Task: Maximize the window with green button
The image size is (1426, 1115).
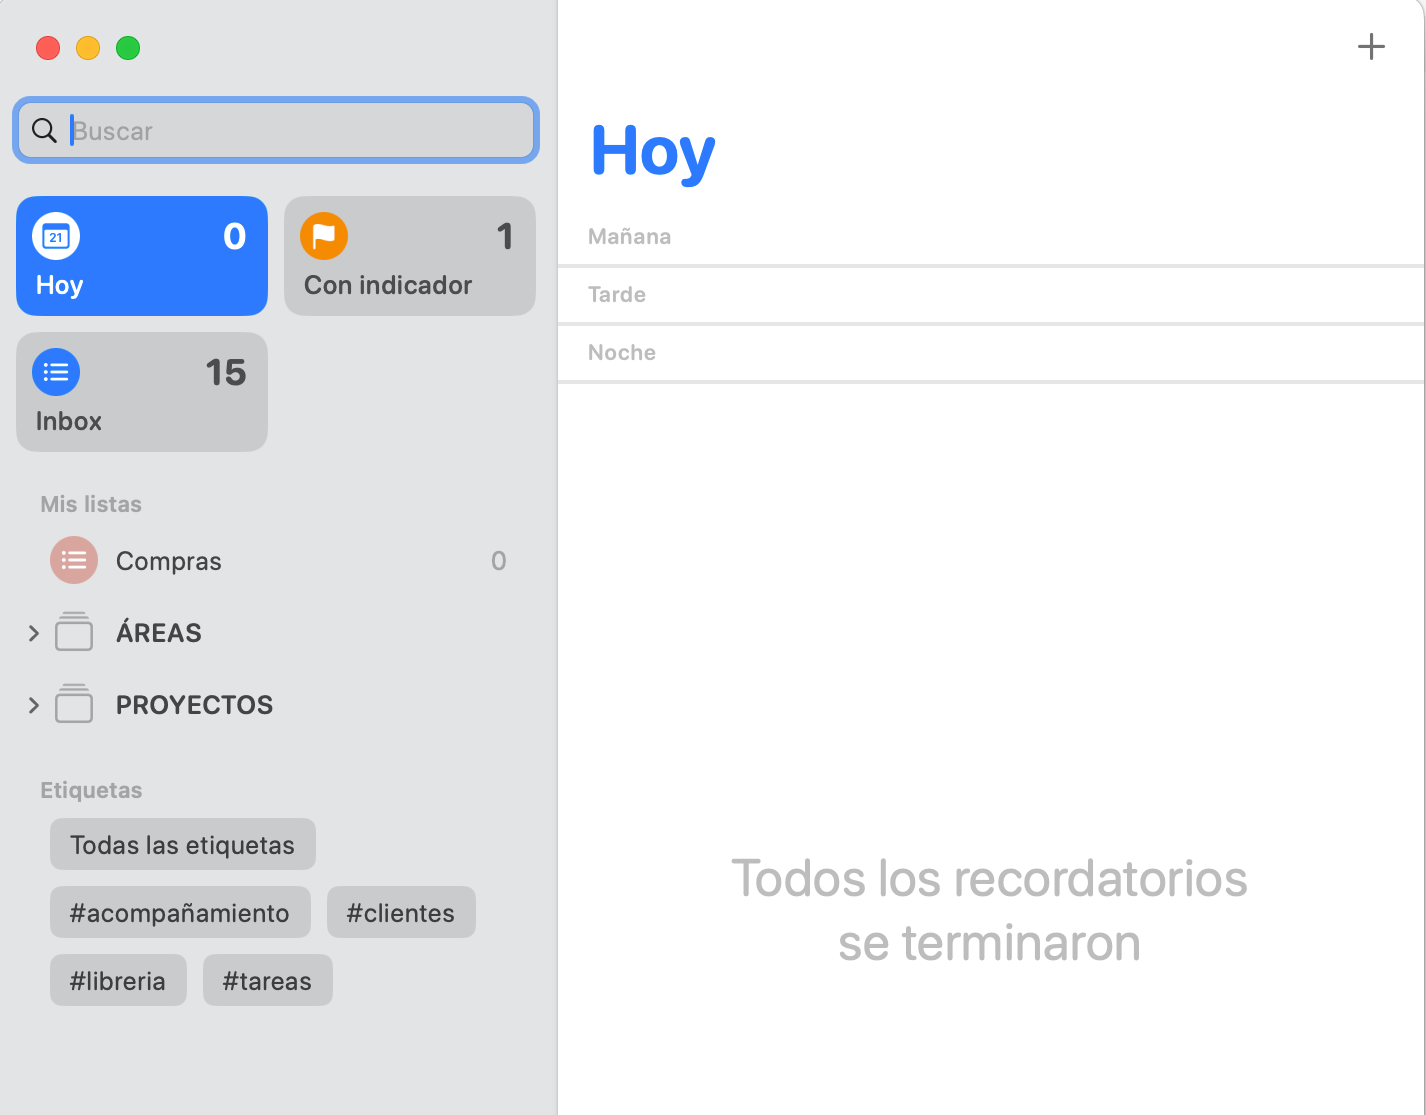Action: coord(128,48)
